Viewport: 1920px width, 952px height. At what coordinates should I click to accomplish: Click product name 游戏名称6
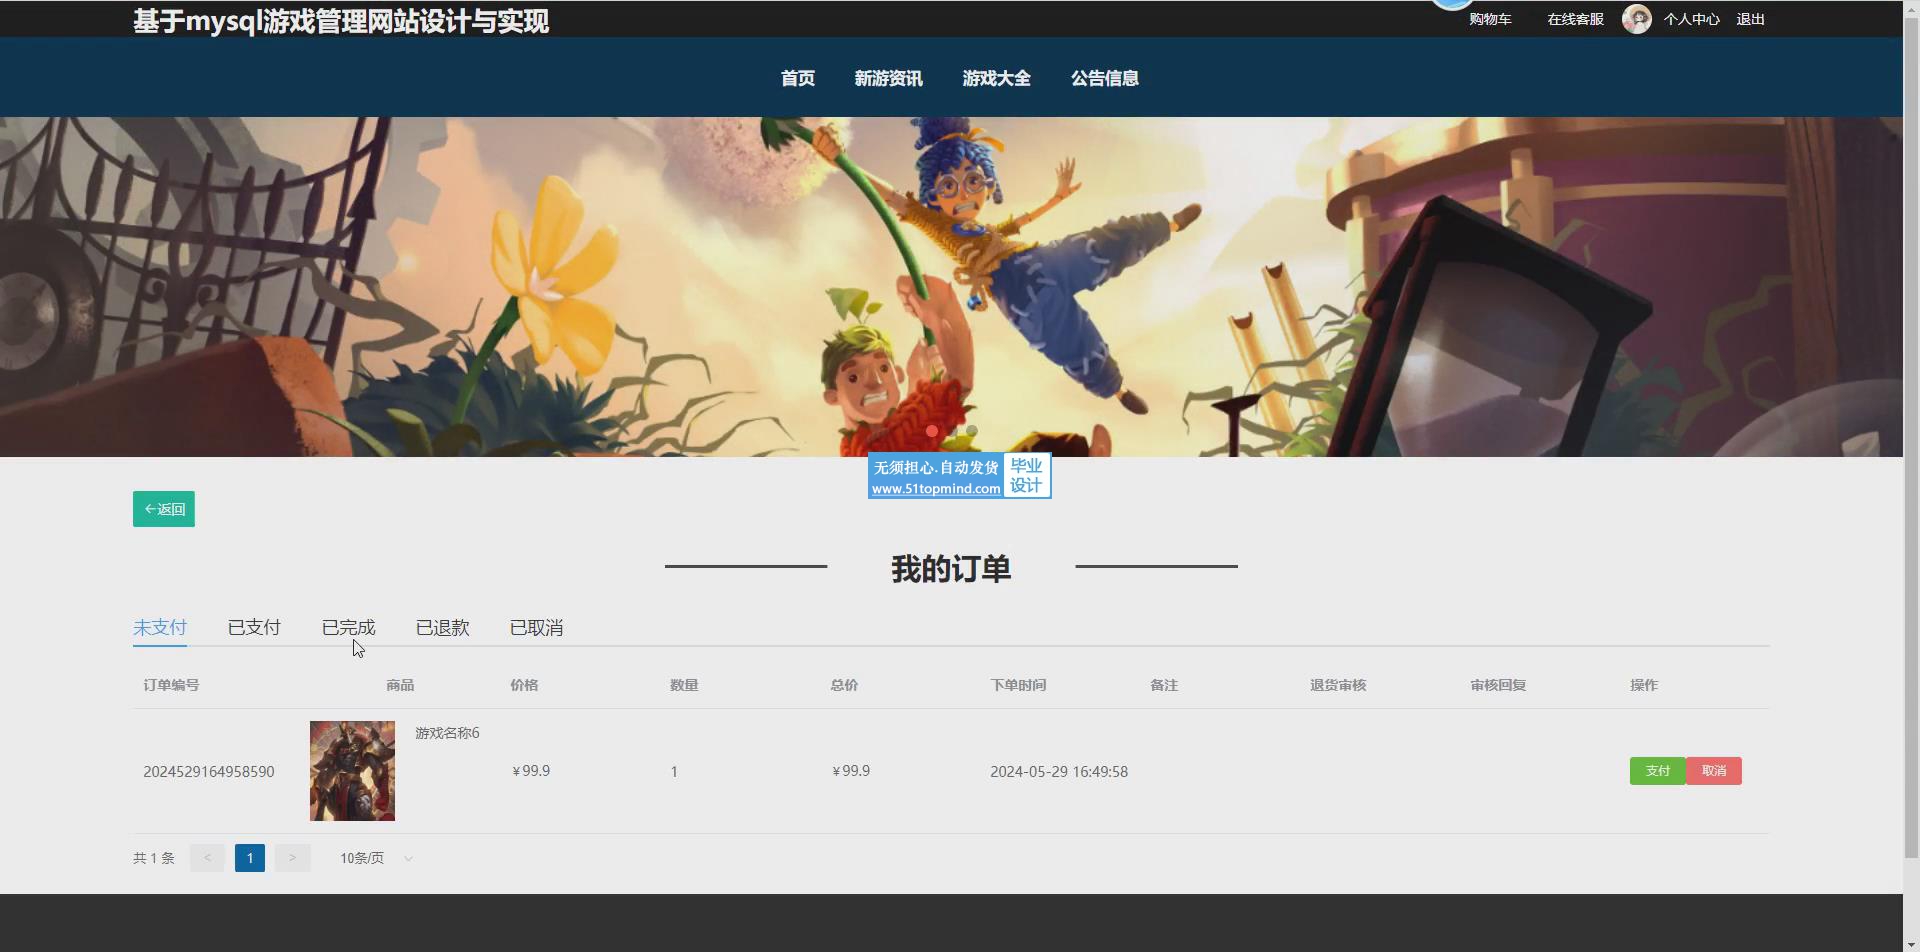tap(447, 733)
